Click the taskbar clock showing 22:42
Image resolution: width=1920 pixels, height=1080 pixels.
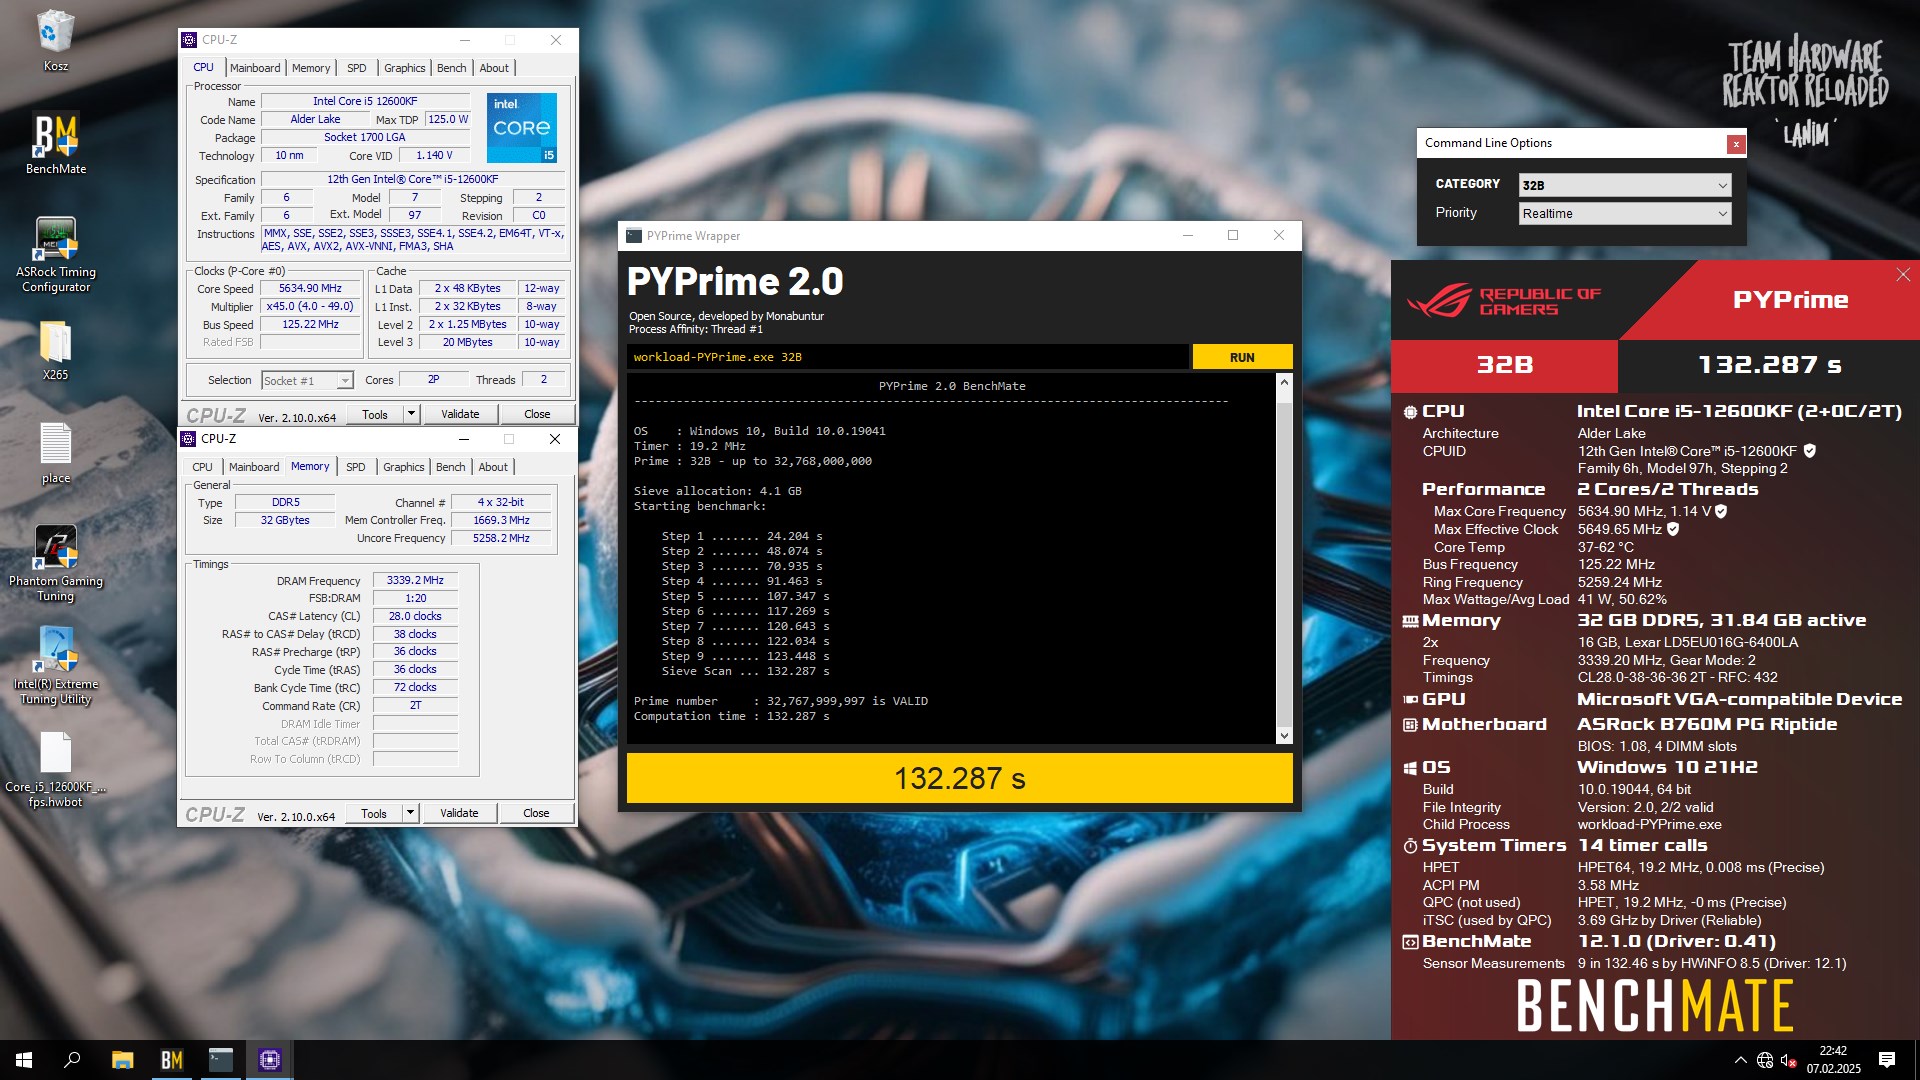[1833, 1060]
